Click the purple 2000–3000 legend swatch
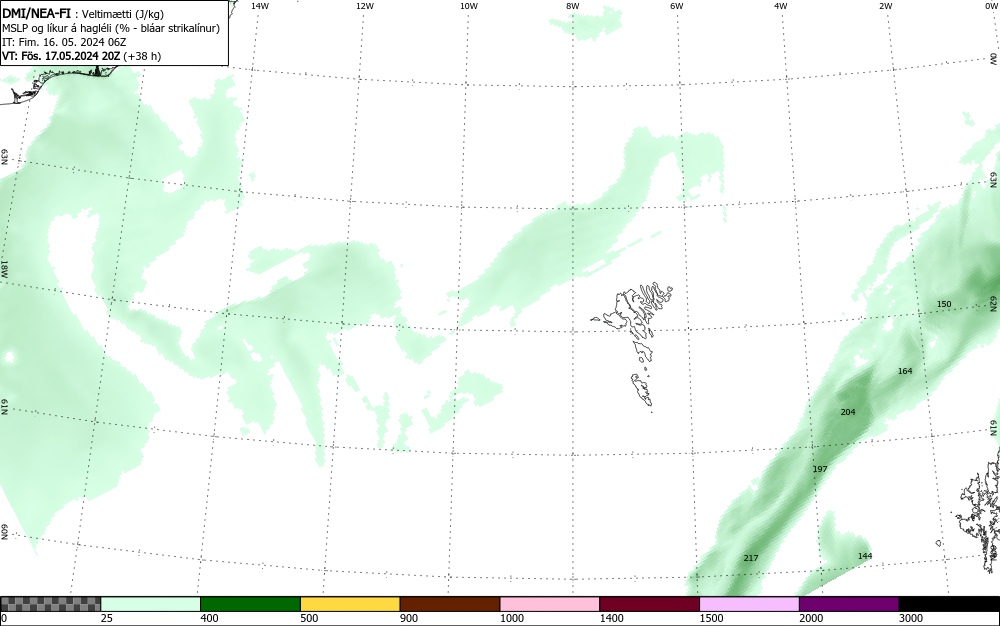This screenshot has height=626, width=1000. (x=849, y=604)
